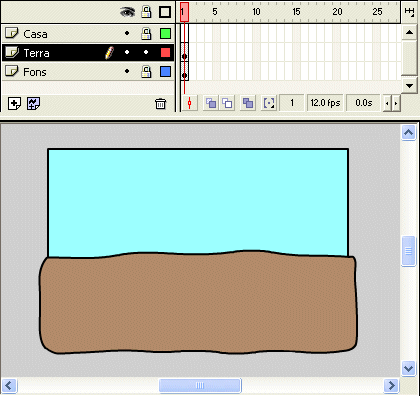This screenshot has height=396, width=420.
Task: Unlock the Casa layer
Action: coord(146,34)
